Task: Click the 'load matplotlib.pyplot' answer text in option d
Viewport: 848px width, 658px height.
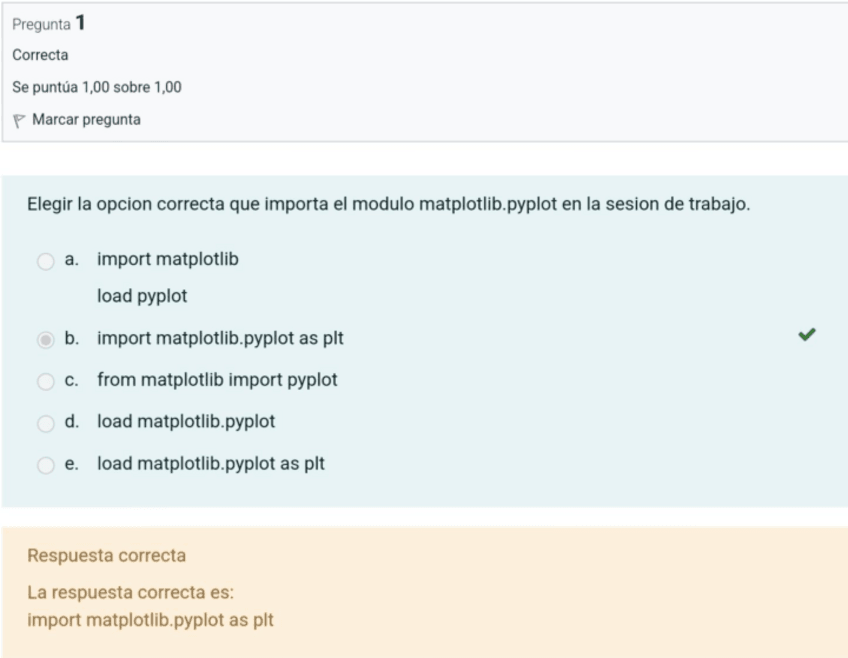Action: pos(186,422)
